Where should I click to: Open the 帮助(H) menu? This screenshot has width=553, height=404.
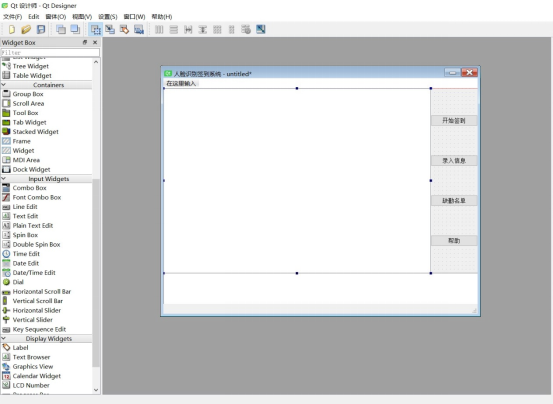[162, 17]
